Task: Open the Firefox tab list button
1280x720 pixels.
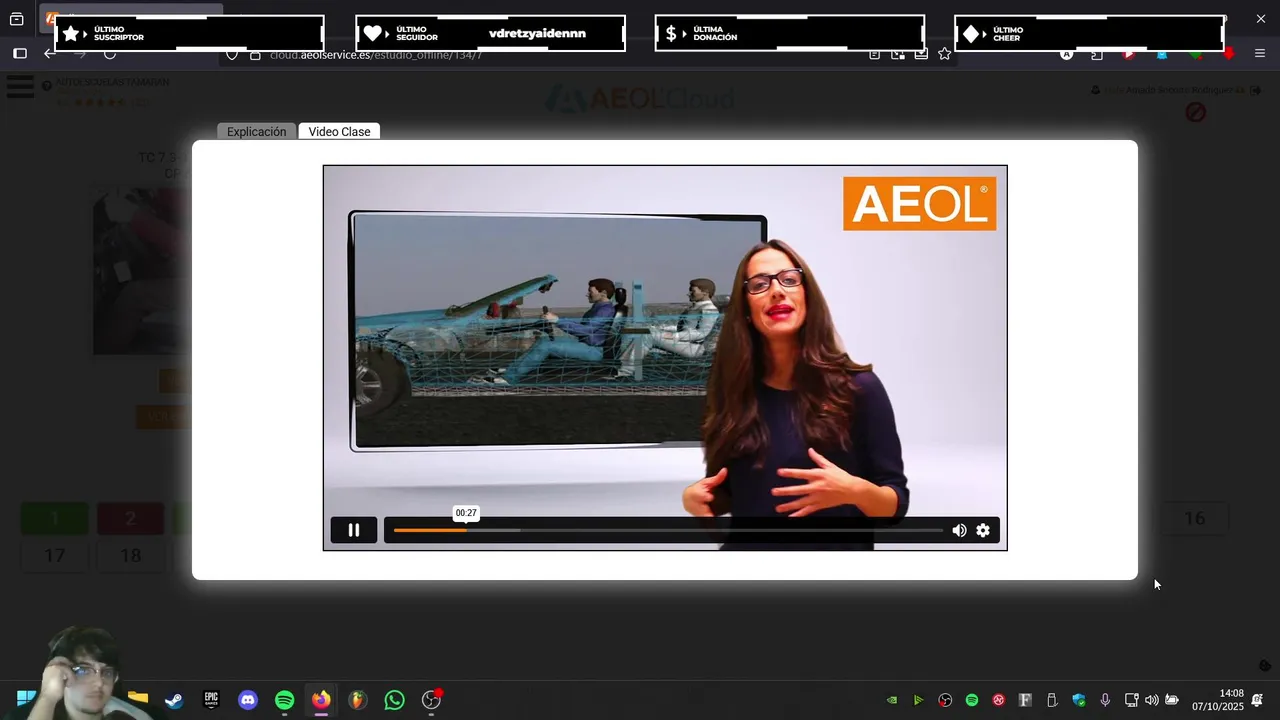Action: click(17, 19)
